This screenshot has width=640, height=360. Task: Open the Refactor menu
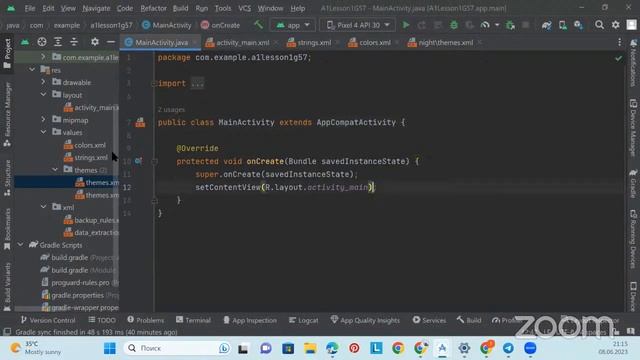[153, 8]
